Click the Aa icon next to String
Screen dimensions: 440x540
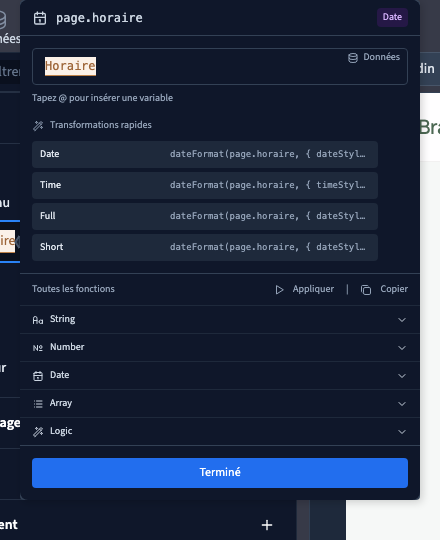point(38,320)
